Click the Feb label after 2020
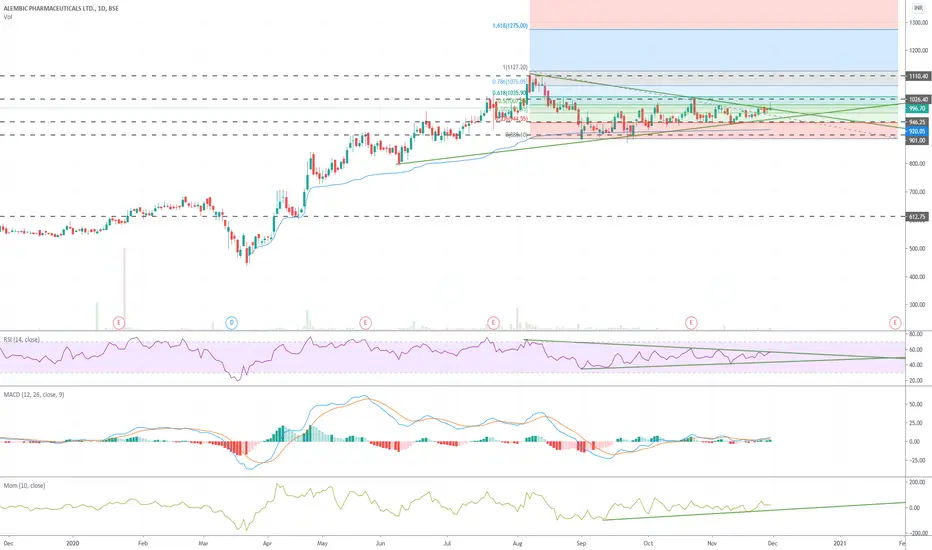 pyautogui.click(x=142, y=543)
